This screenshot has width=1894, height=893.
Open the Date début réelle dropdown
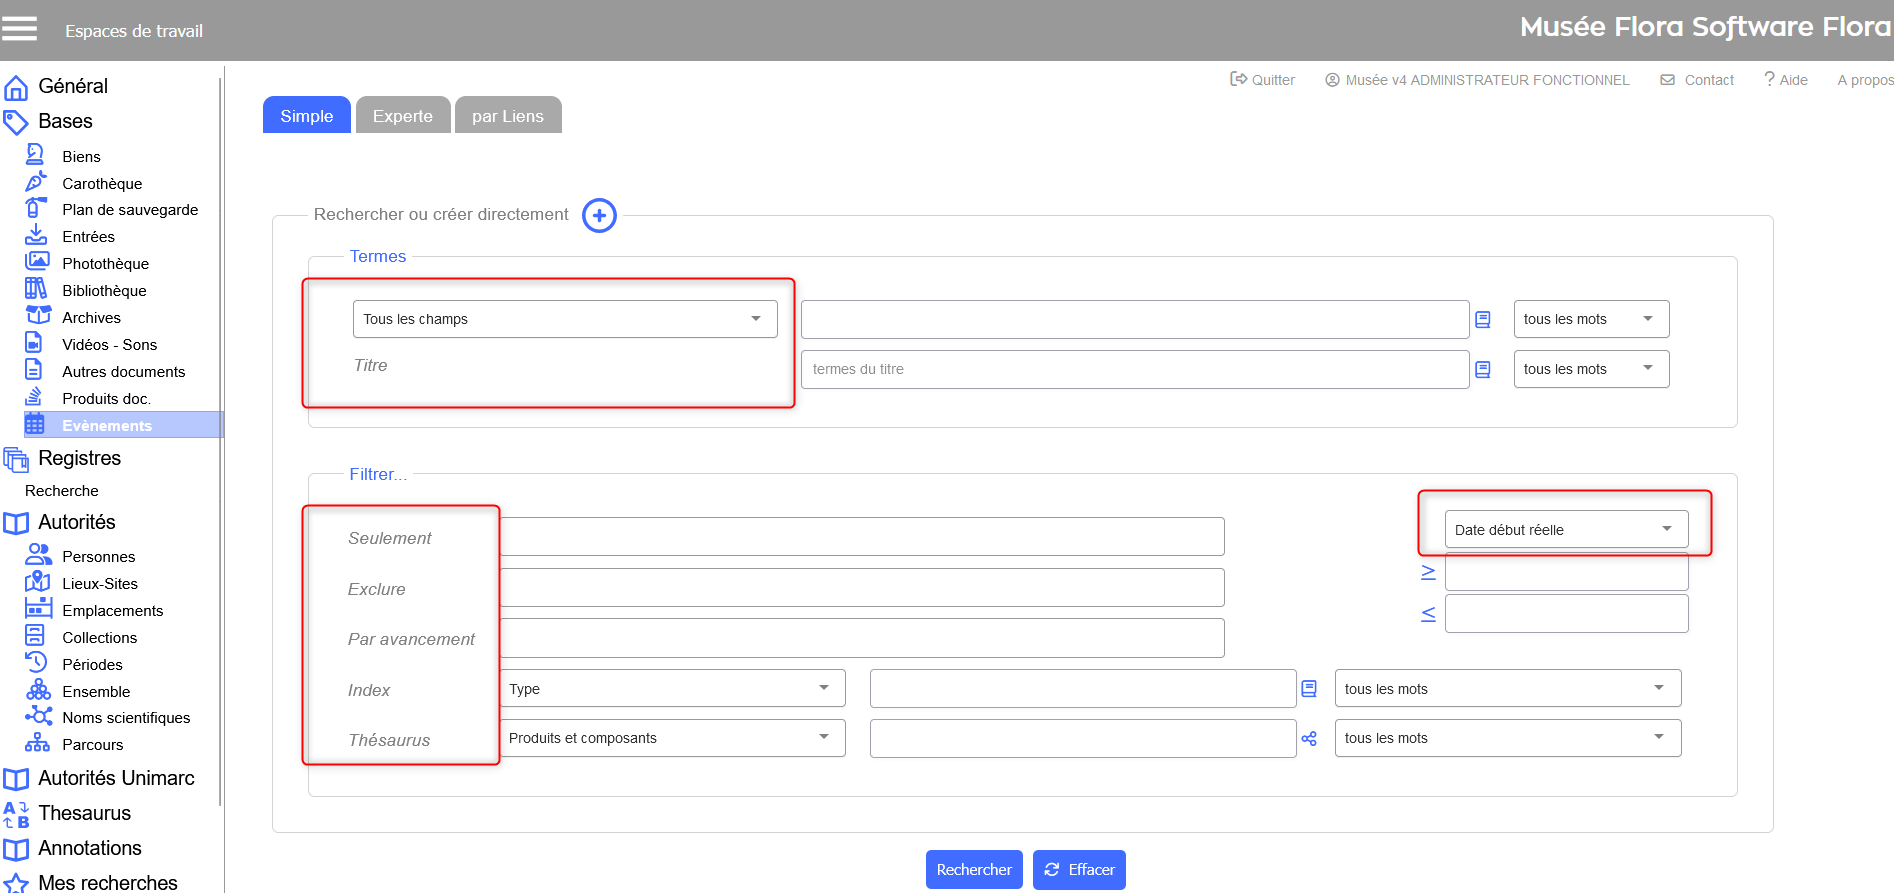click(x=1565, y=529)
